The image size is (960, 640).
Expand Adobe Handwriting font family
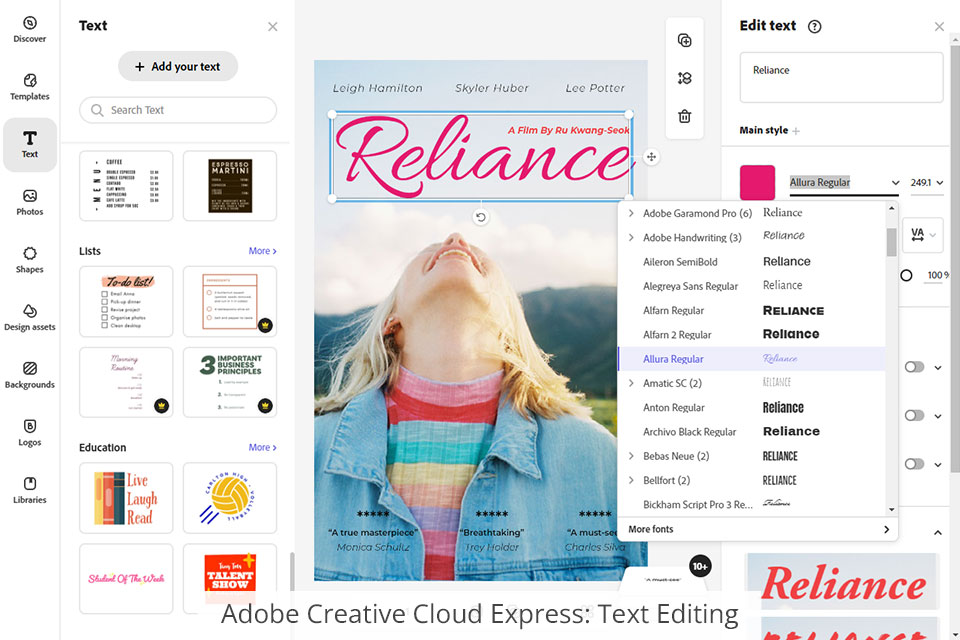(631, 238)
